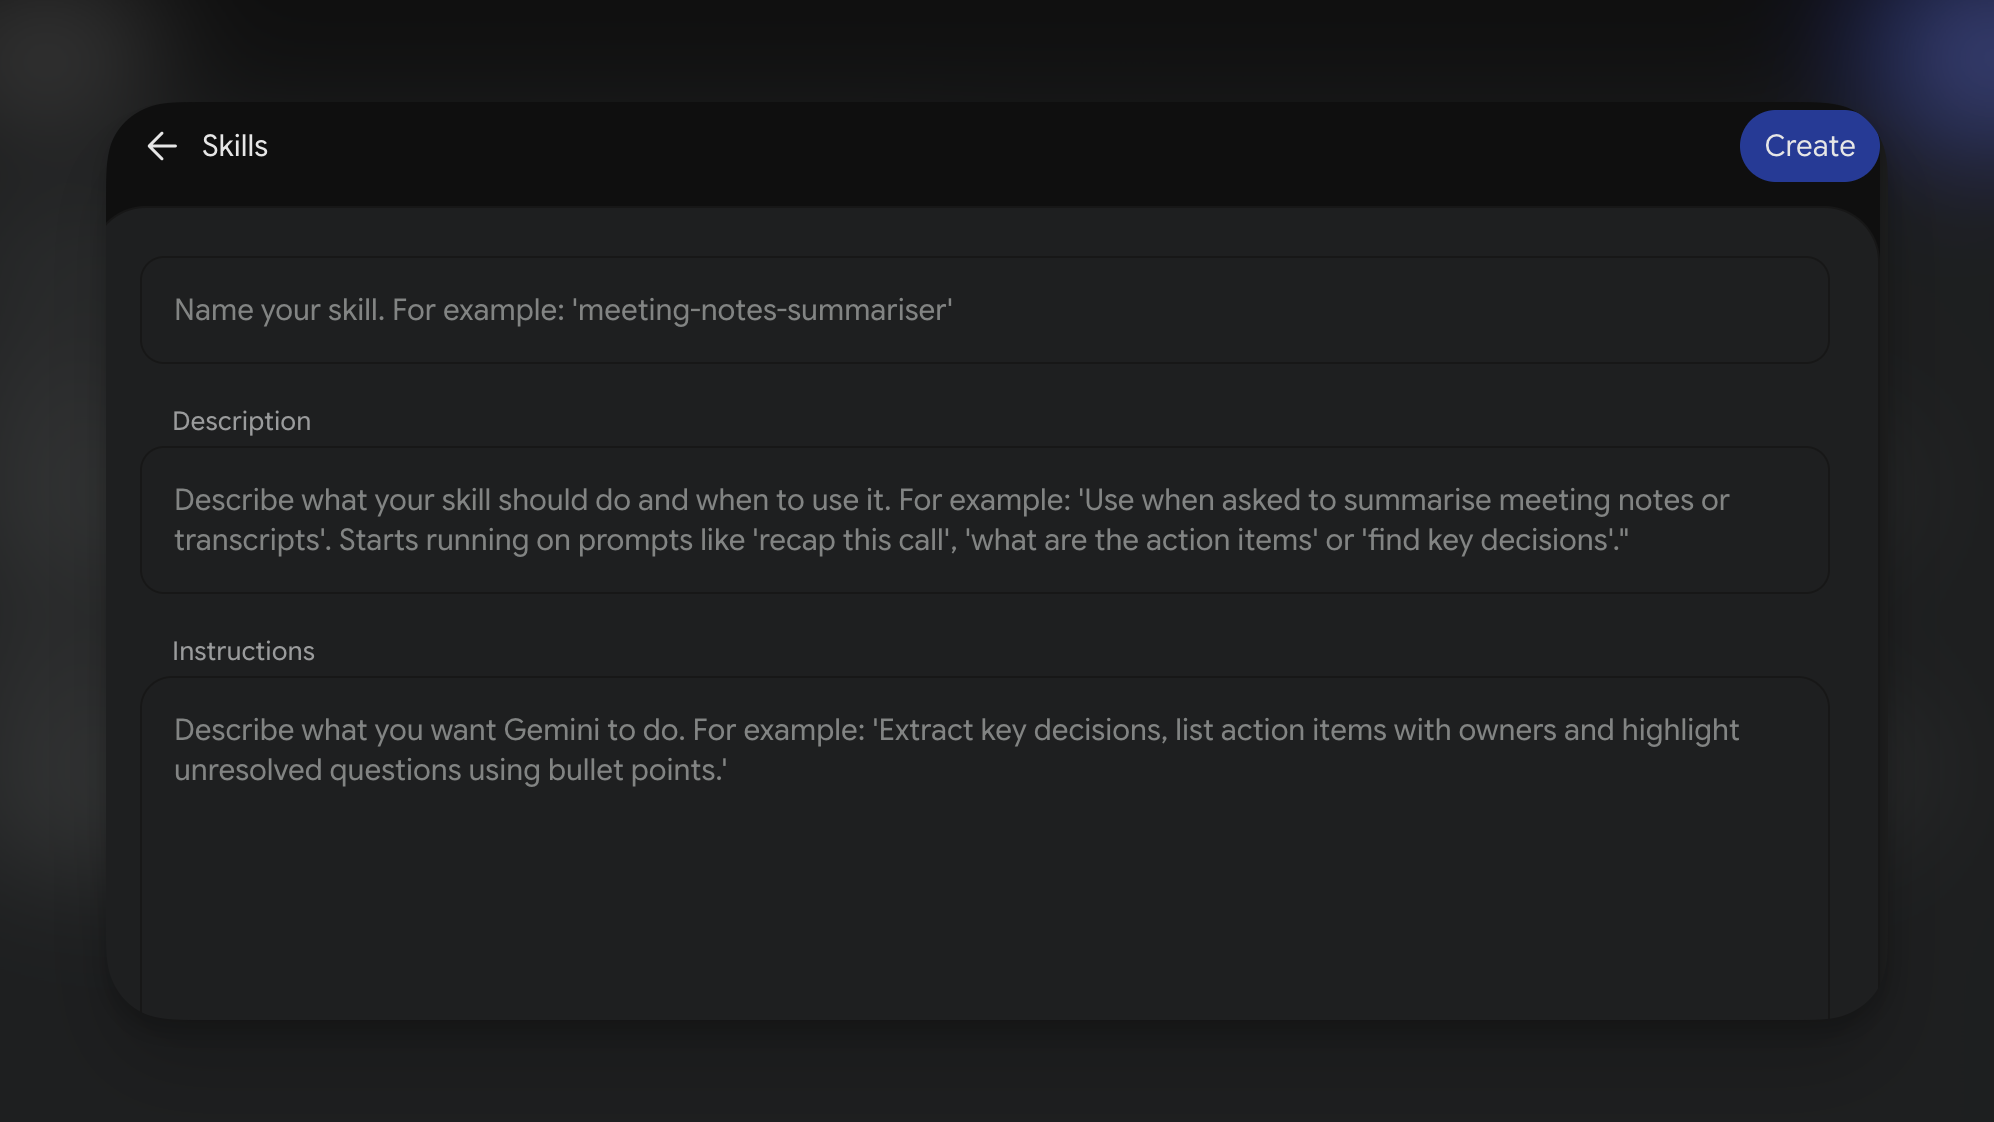Focus the skill name input field
This screenshot has width=1994, height=1122.
[x=985, y=310]
